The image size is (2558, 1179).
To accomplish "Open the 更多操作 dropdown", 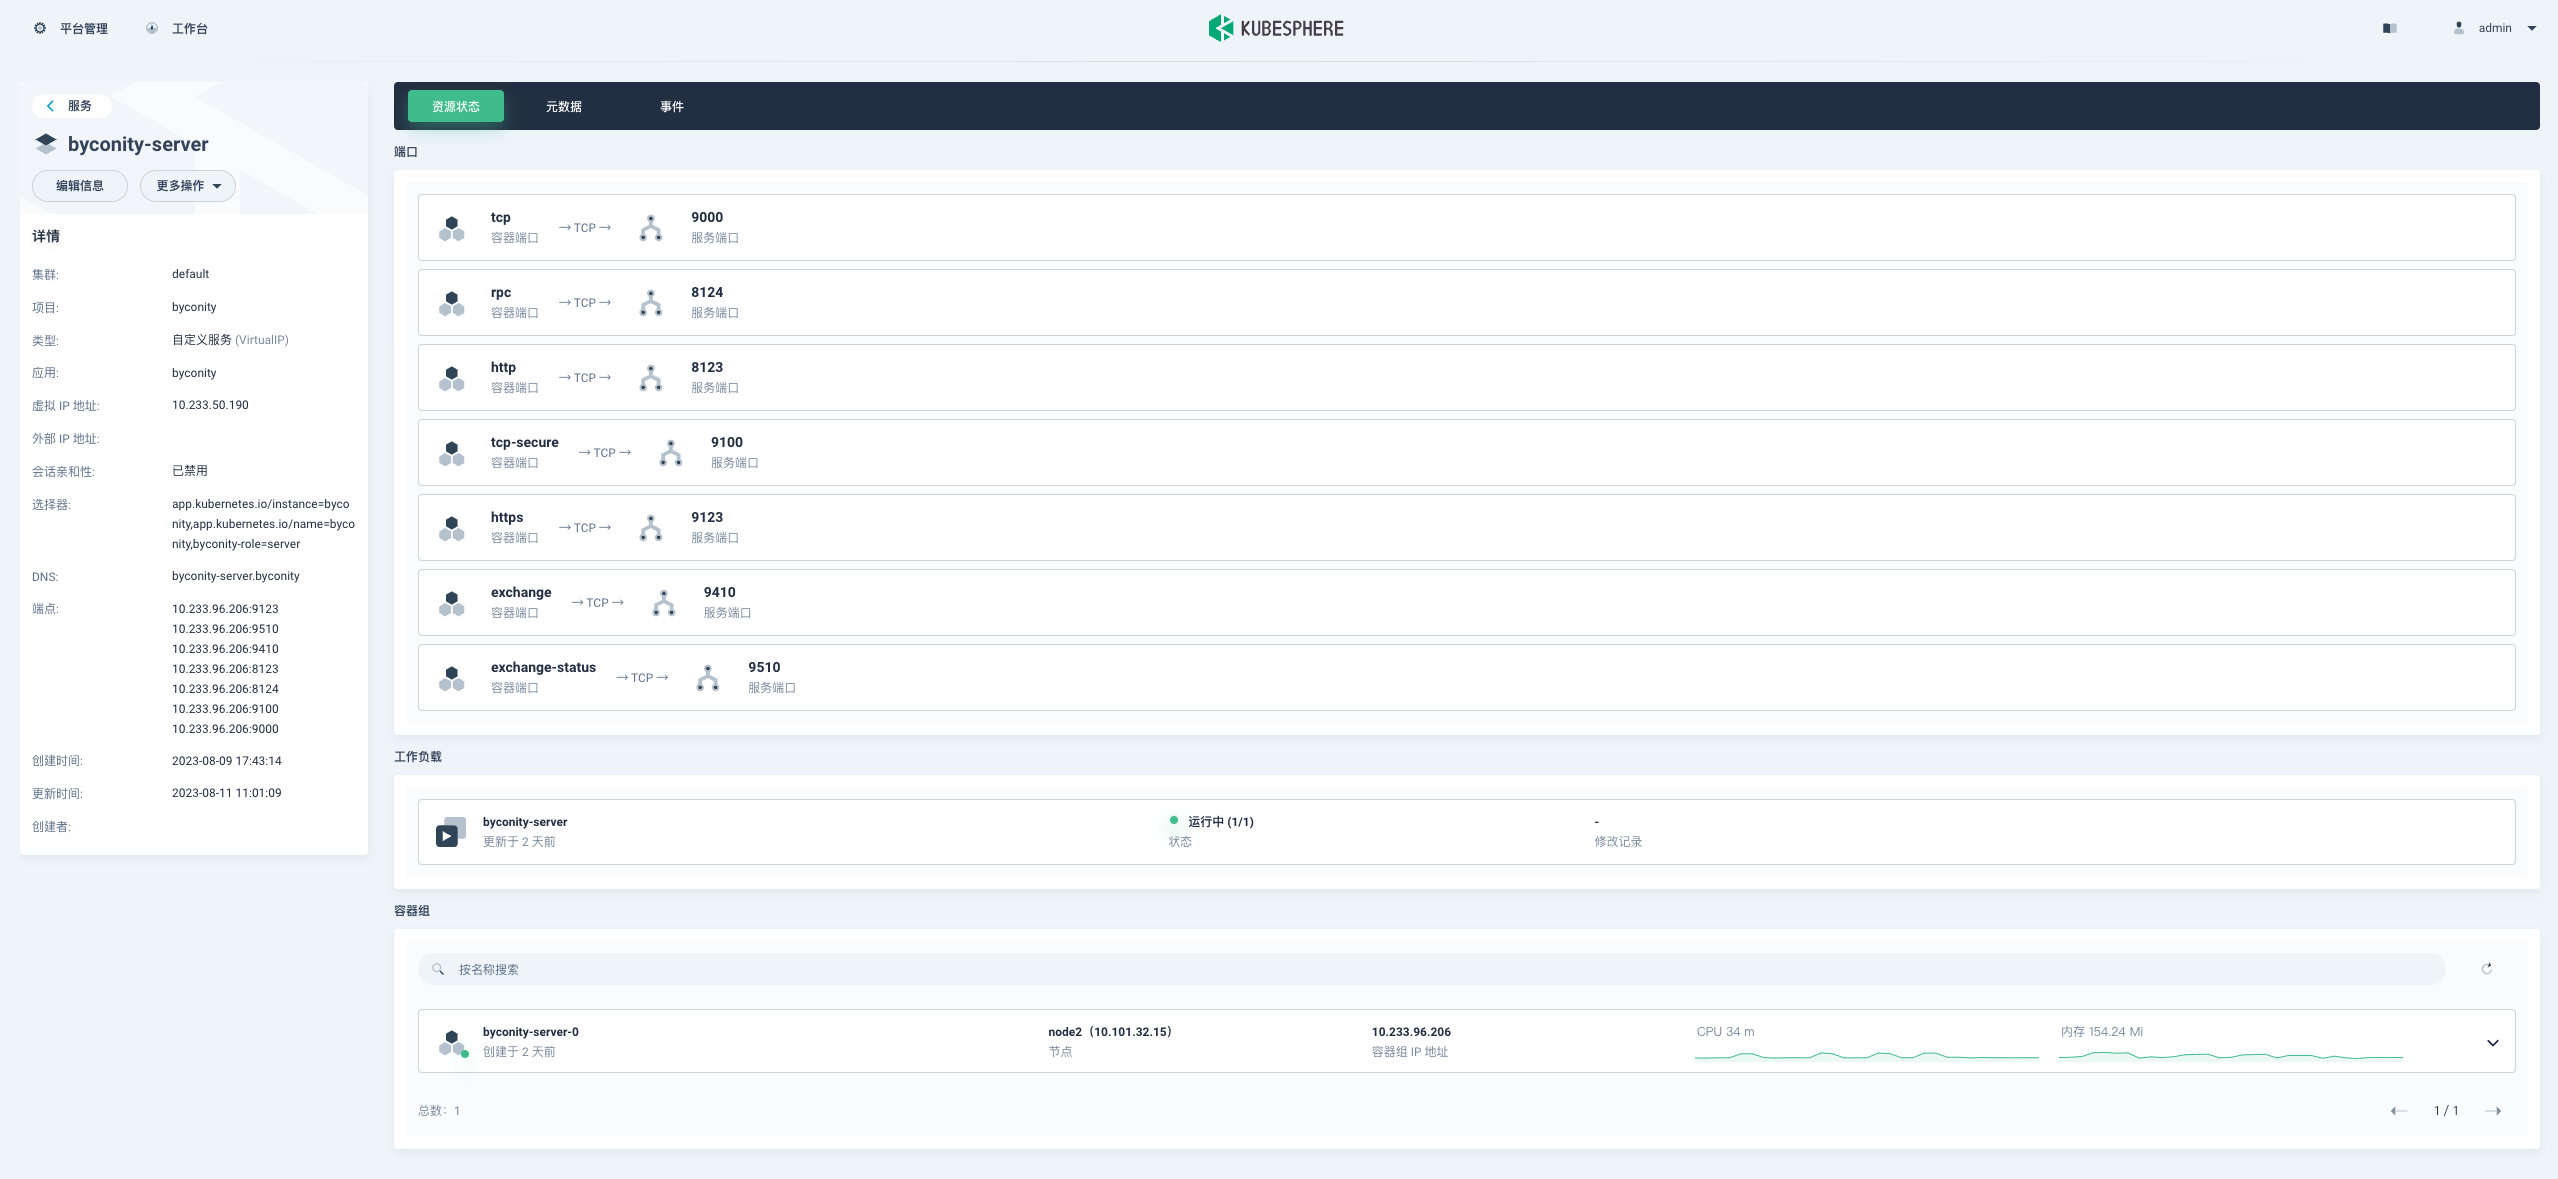I will coord(188,186).
